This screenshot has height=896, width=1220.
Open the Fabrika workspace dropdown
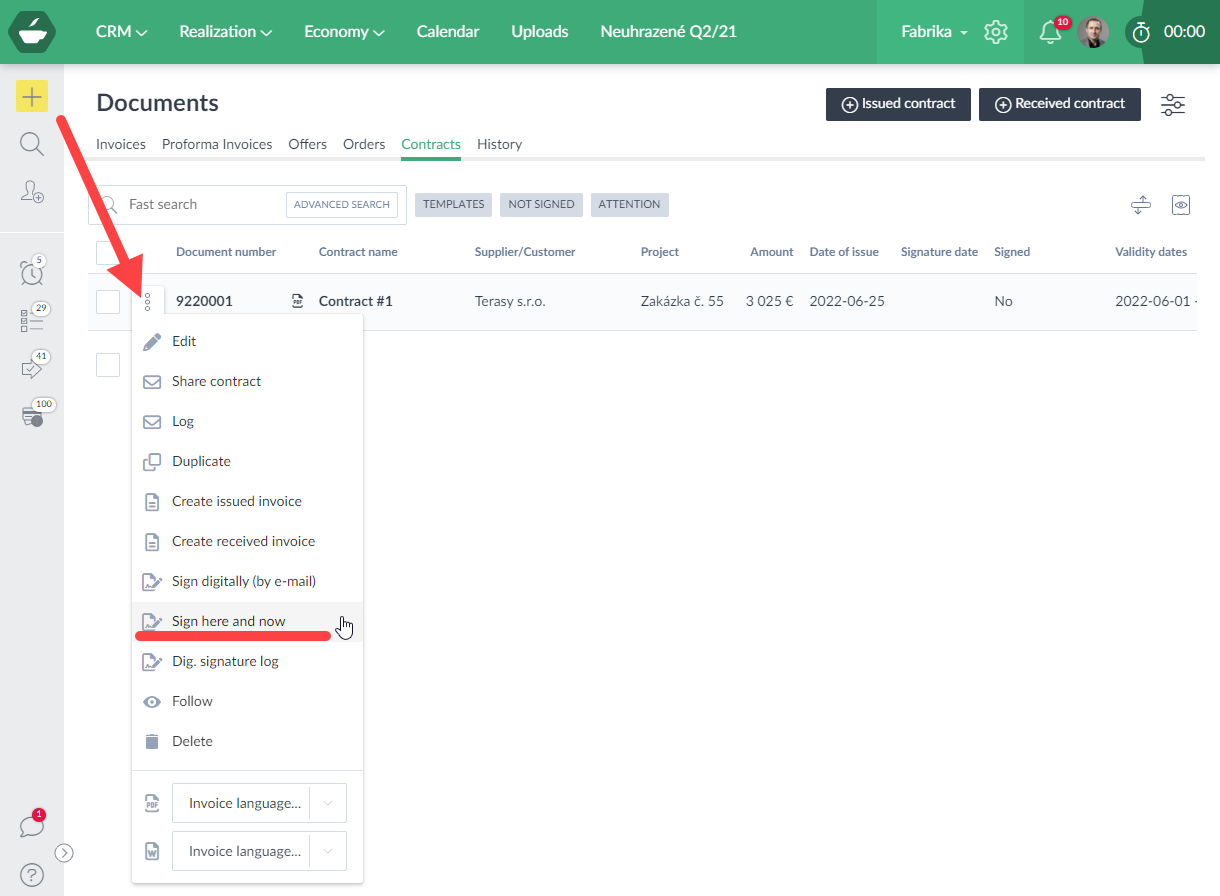tap(934, 32)
